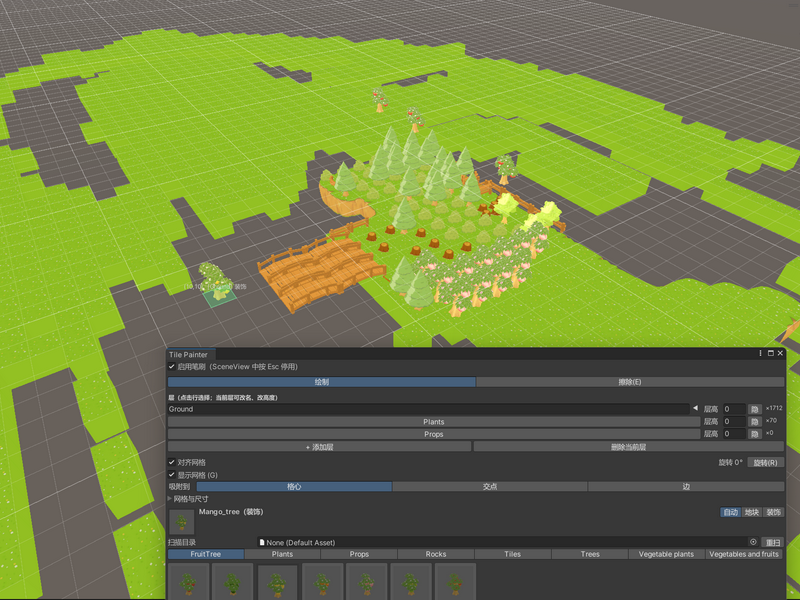800x600 pixels.
Task: Select the Plants layer row
Action: [434, 421]
